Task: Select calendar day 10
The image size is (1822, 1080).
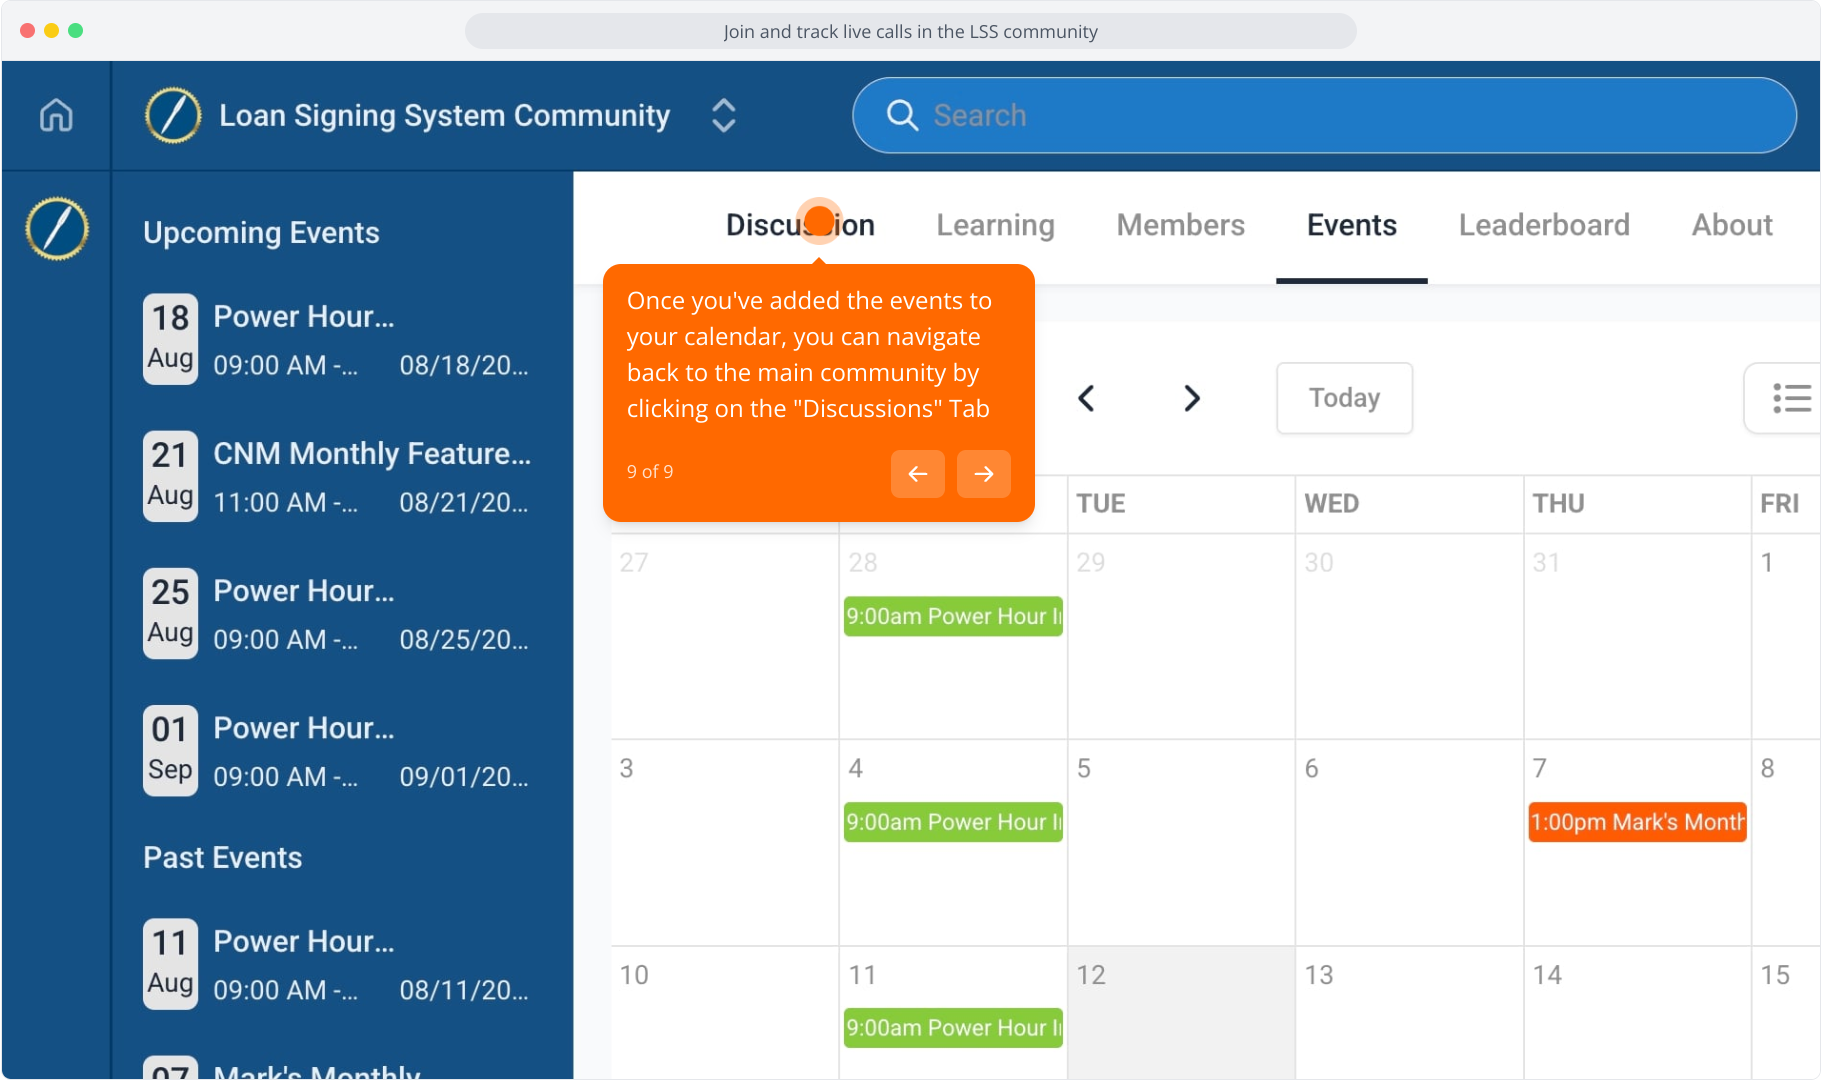Action: (x=725, y=1013)
